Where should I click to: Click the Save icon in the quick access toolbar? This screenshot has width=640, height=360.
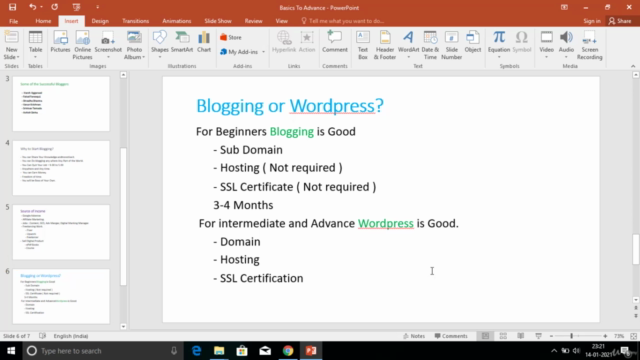click(12, 7)
